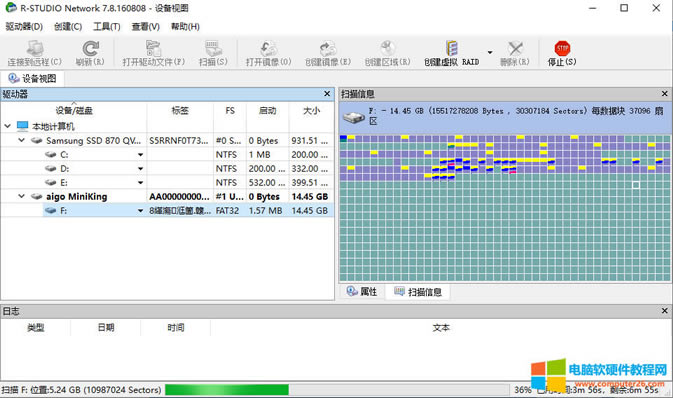Image resolution: width=673 pixels, height=398 pixels.
Task: Click the Date column header in log
Action: [106, 328]
